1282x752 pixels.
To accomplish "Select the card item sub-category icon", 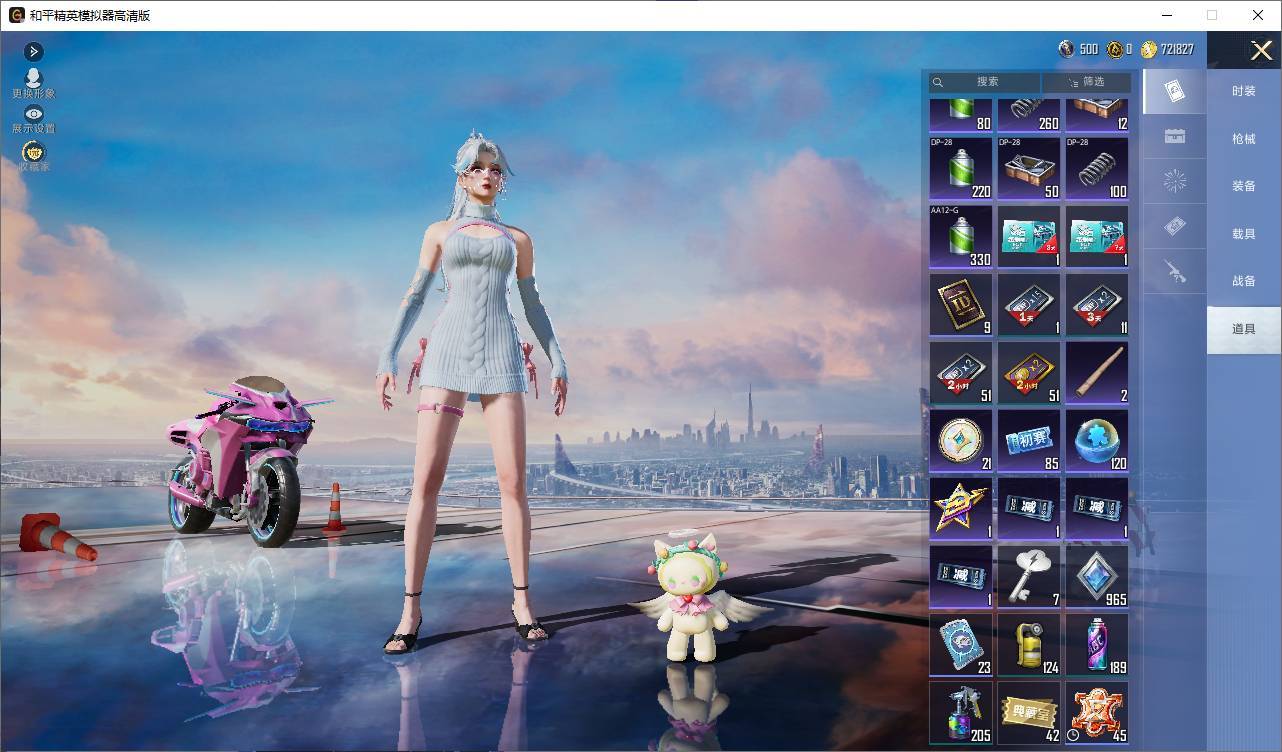I will click(1175, 92).
